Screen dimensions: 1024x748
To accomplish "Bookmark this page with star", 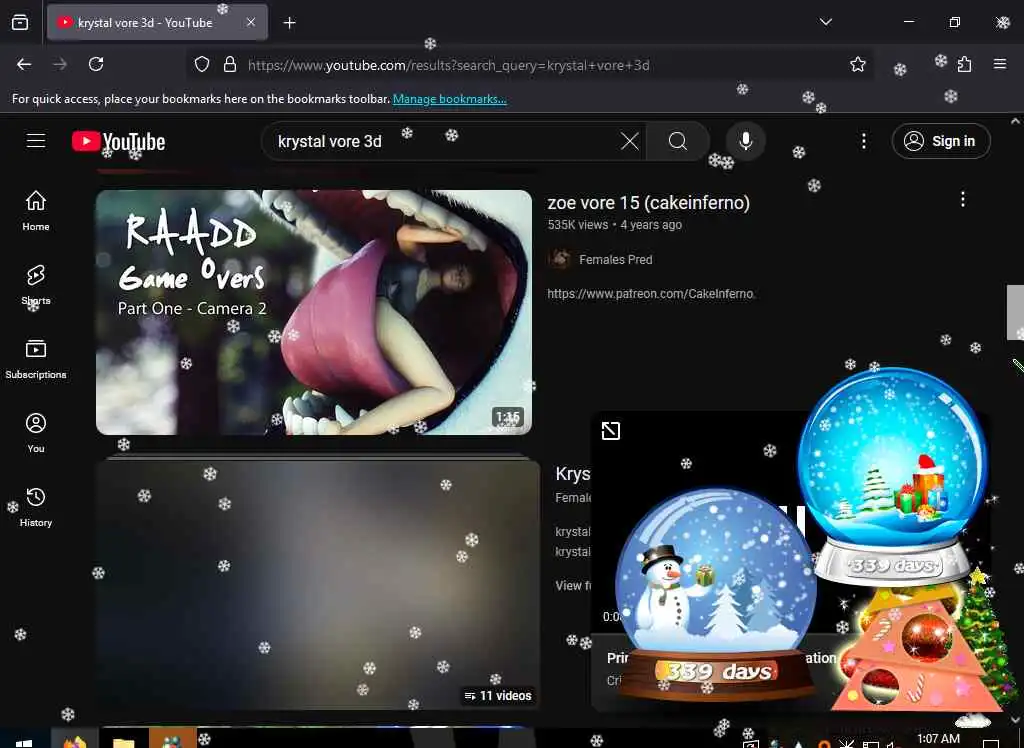I will click(x=857, y=64).
